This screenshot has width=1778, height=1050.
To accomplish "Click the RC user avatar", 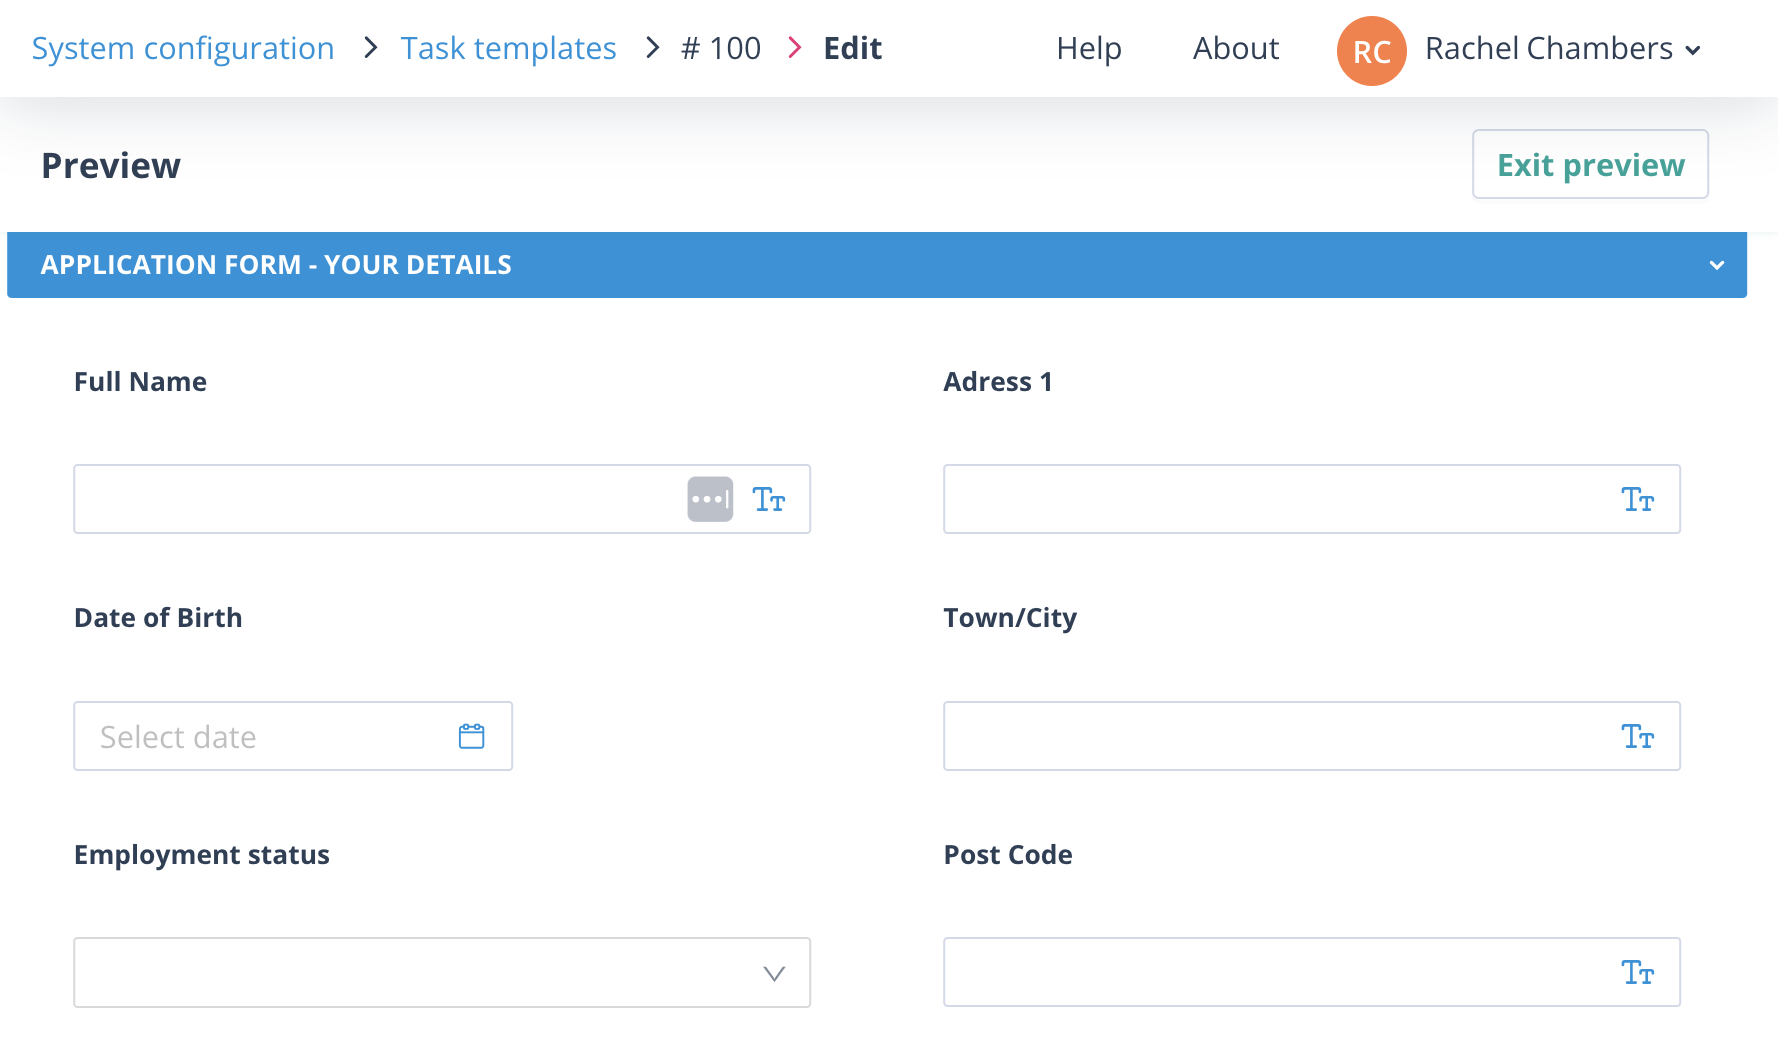I will 1372,50.
